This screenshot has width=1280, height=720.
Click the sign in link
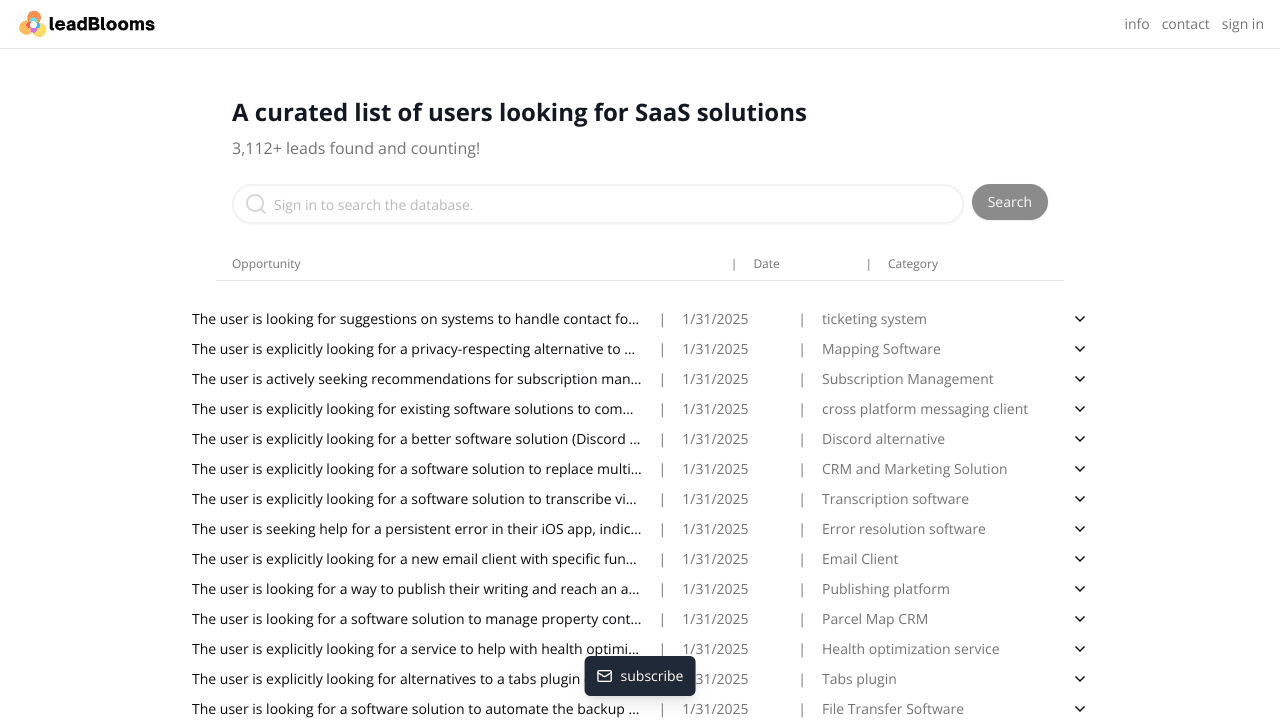(1242, 24)
